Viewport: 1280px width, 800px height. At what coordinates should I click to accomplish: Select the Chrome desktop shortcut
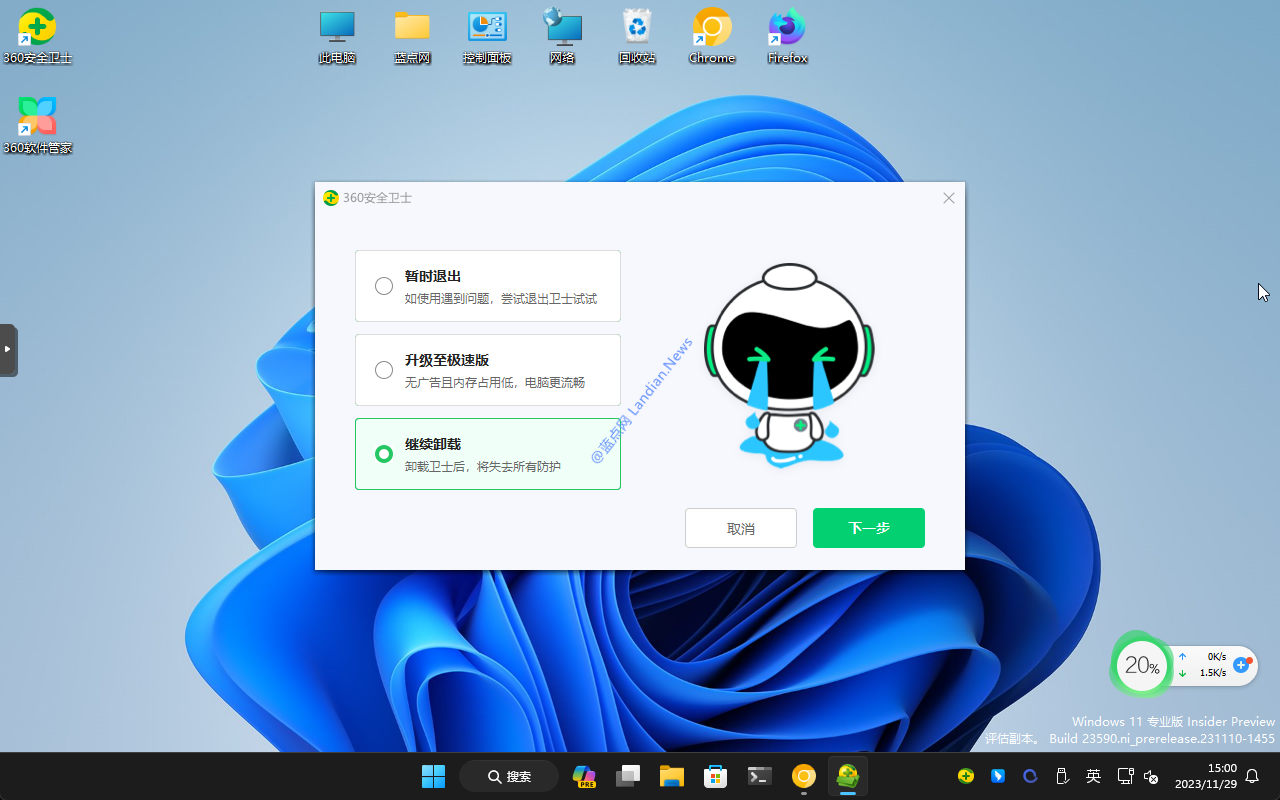pos(712,37)
